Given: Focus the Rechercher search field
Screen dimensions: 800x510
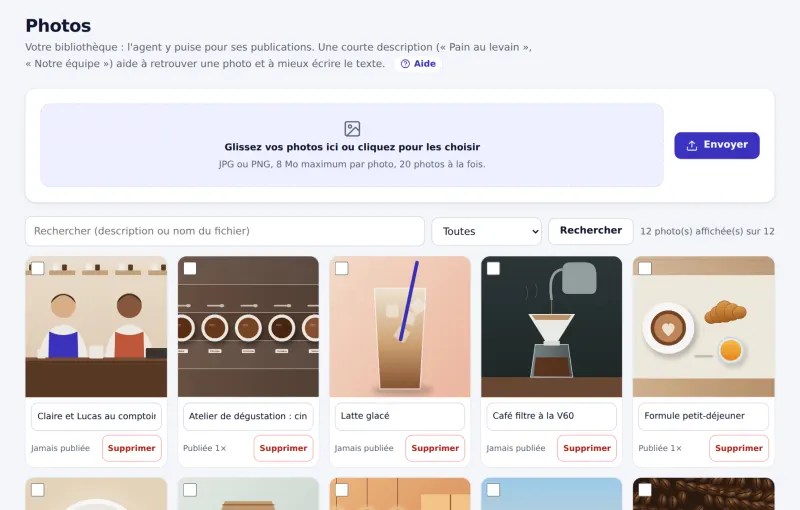Looking at the screenshot, I should pyautogui.click(x=224, y=231).
